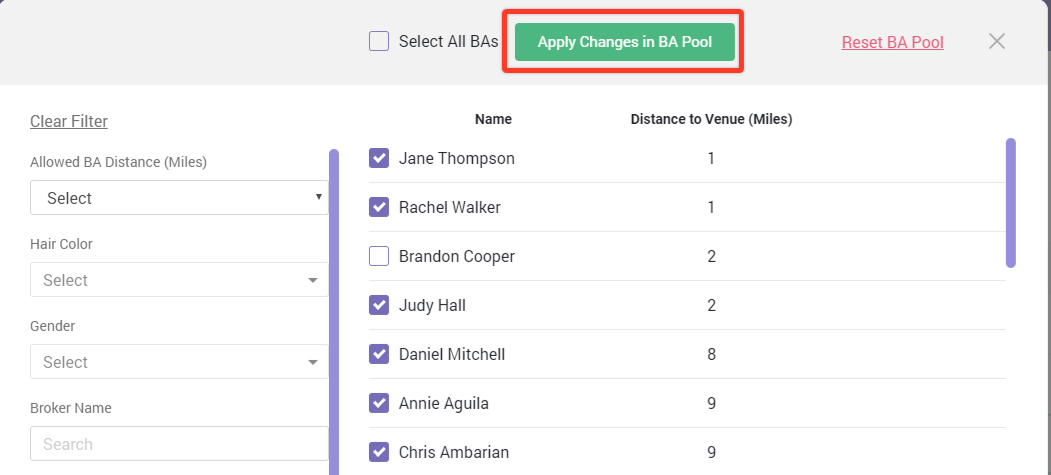The width and height of the screenshot is (1051, 475).
Task: Click the Name column header
Action: point(493,119)
